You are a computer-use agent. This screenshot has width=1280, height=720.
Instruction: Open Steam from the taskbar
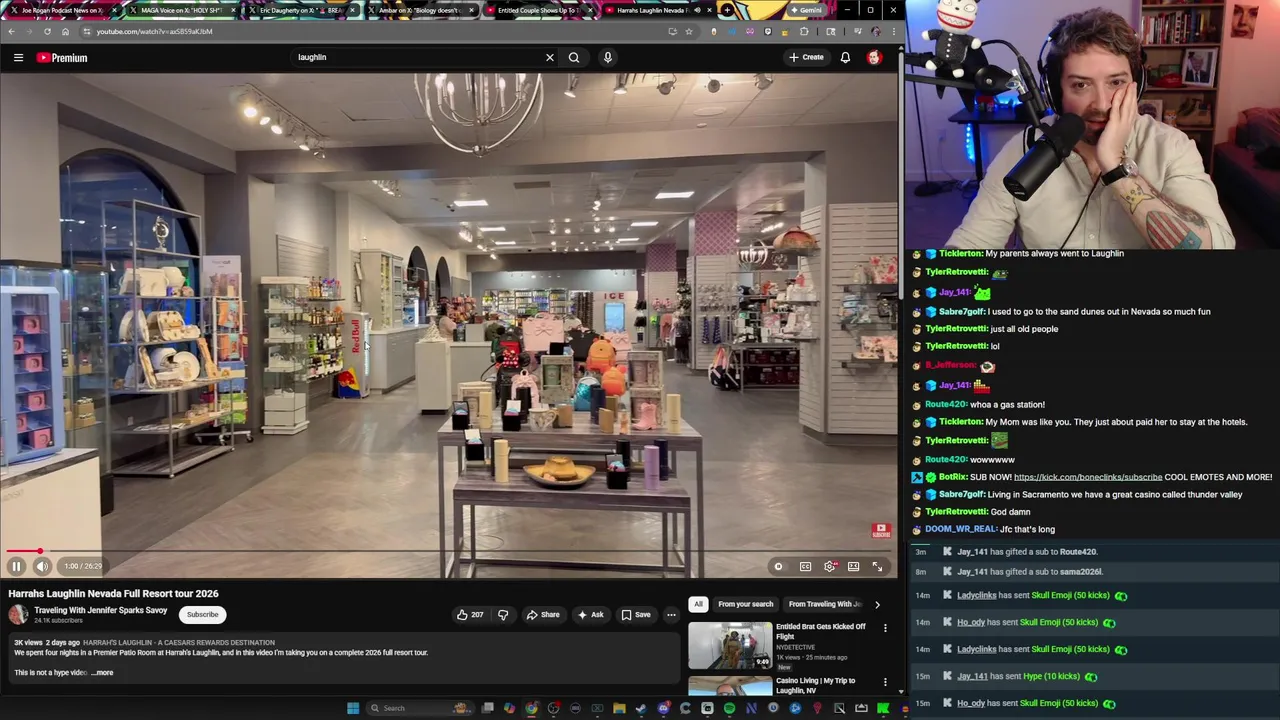click(641, 708)
